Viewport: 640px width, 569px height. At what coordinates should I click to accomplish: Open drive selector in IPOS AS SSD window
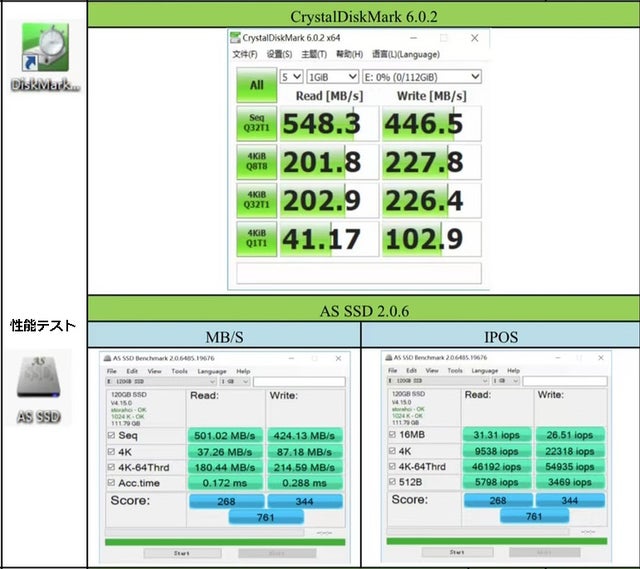coord(438,380)
